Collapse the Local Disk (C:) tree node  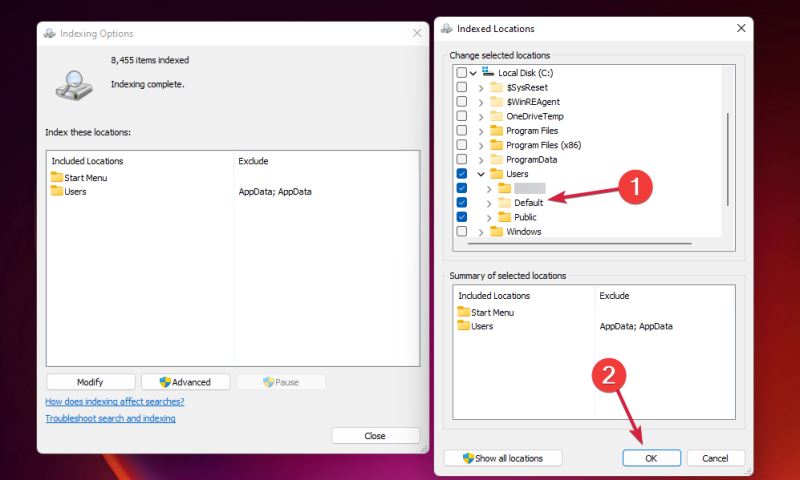tap(474, 73)
